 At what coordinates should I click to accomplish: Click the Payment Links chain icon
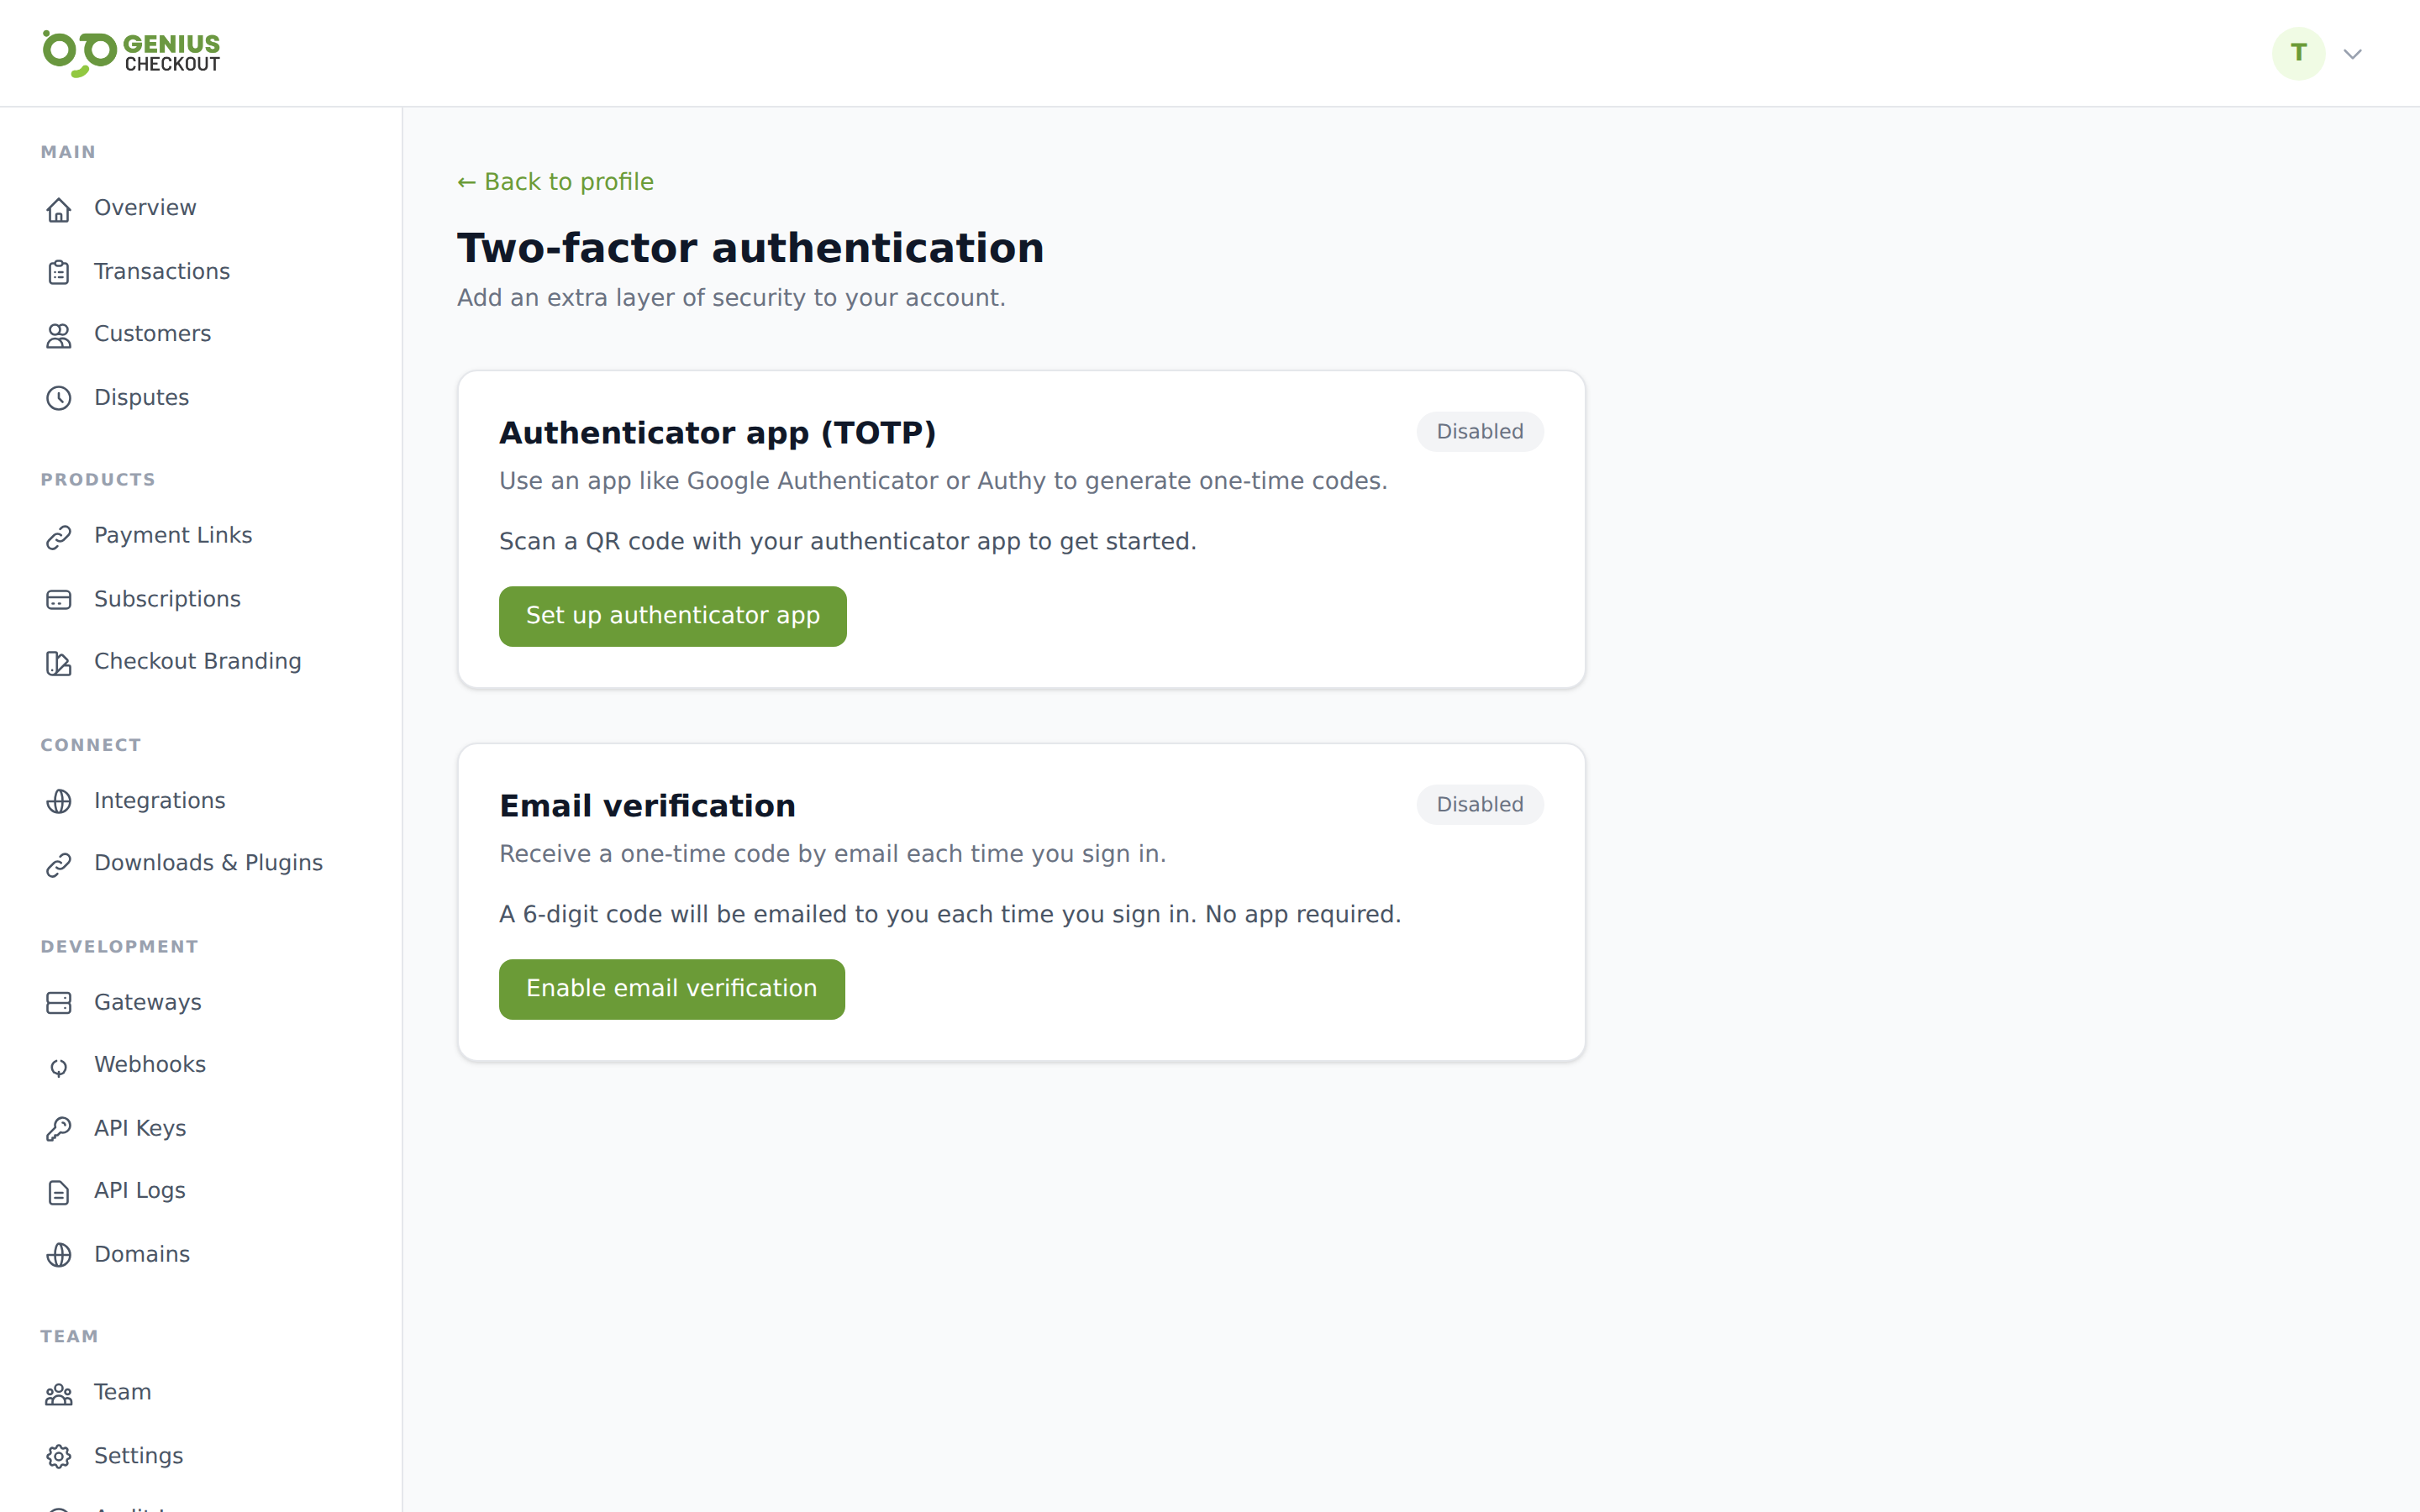pos(59,537)
